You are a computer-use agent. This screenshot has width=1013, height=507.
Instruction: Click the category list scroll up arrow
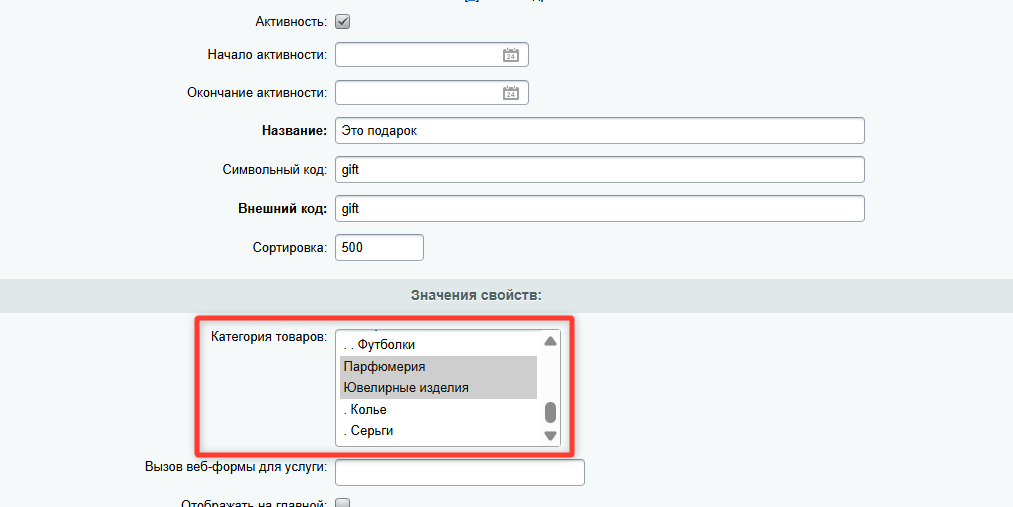point(550,341)
